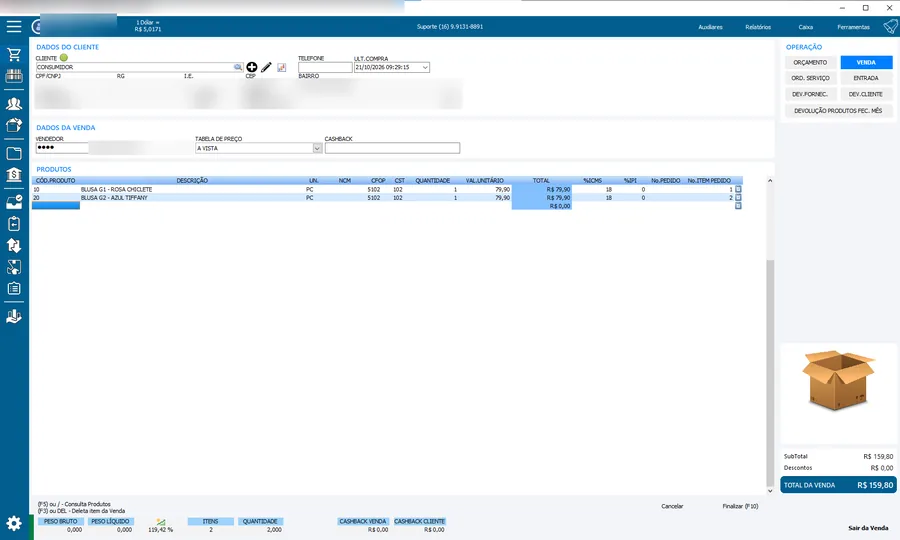Click the Val.Unitário column header
Screen dimensions: 900x540
click(x=484, y=181)
